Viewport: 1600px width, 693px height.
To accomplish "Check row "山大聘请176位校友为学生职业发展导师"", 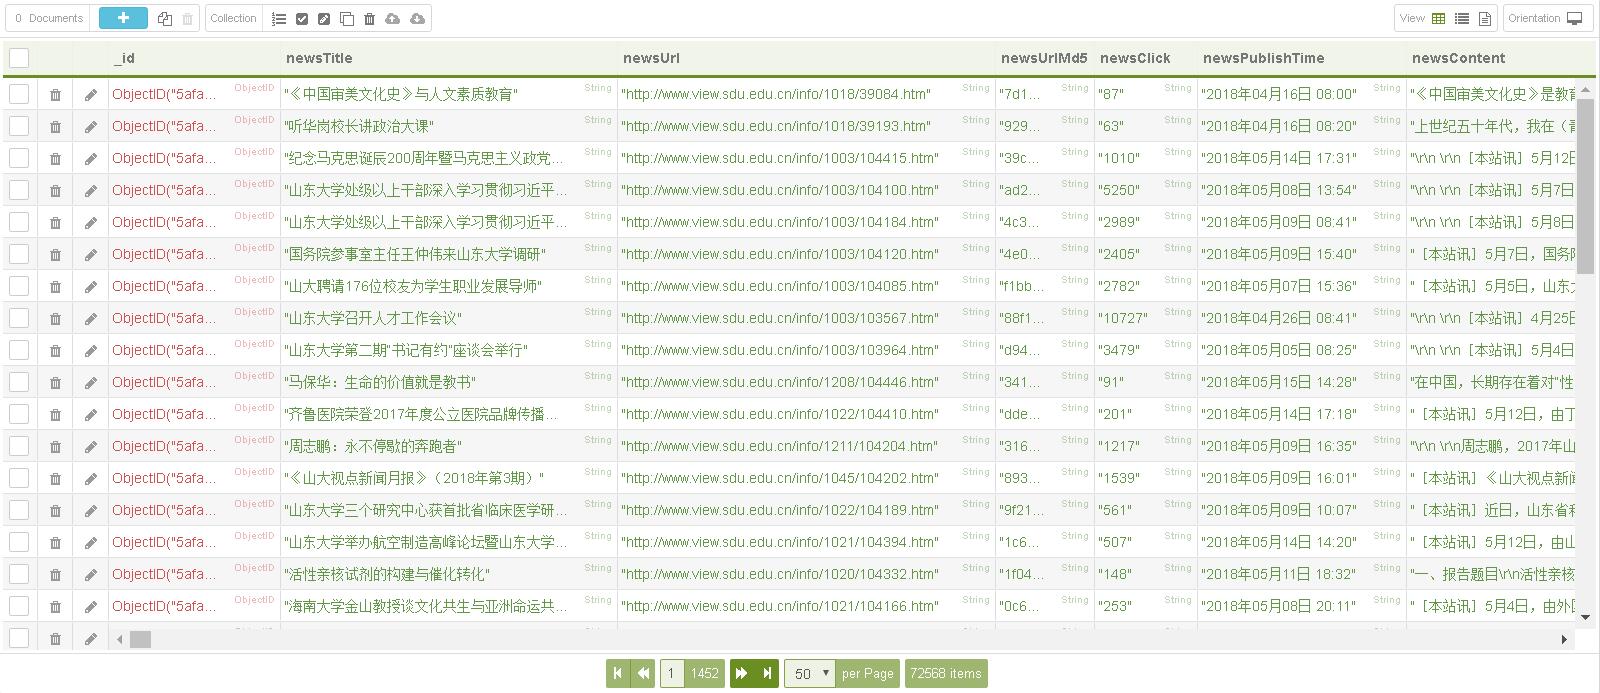I will [x=19, y=286].
